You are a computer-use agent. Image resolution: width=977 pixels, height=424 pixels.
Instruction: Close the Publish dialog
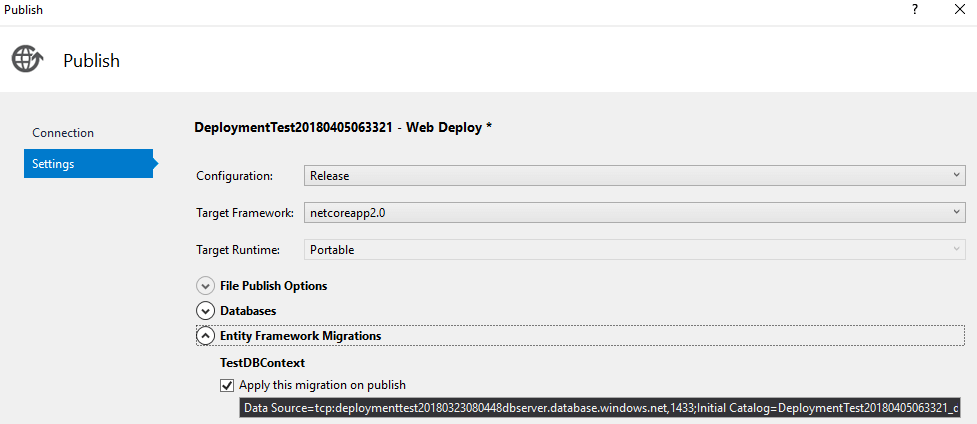960,10
